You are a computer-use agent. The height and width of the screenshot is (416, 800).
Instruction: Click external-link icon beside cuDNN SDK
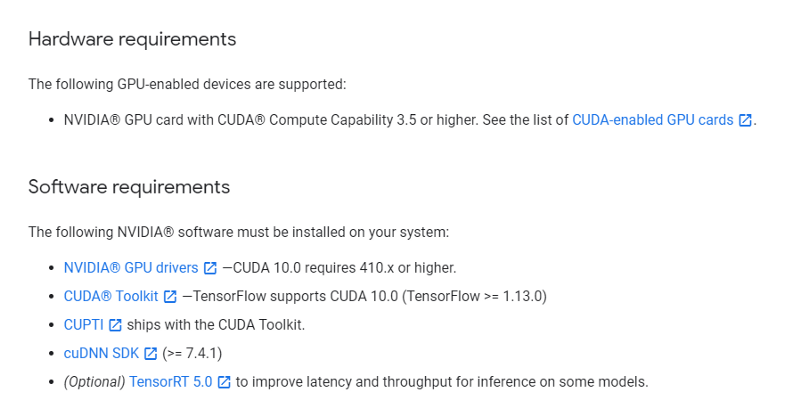tap(151, 353)
